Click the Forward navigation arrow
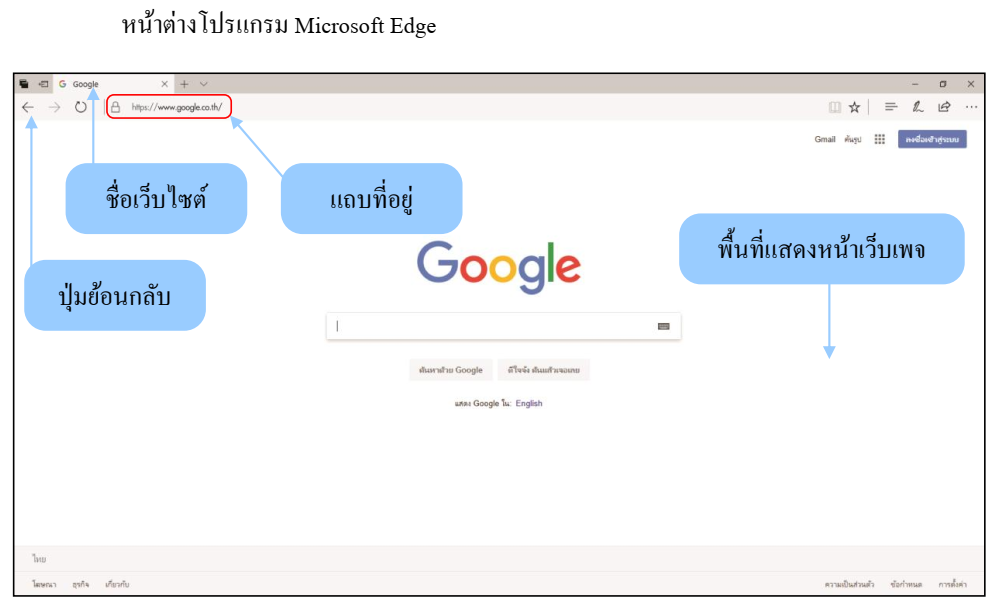 54,107
